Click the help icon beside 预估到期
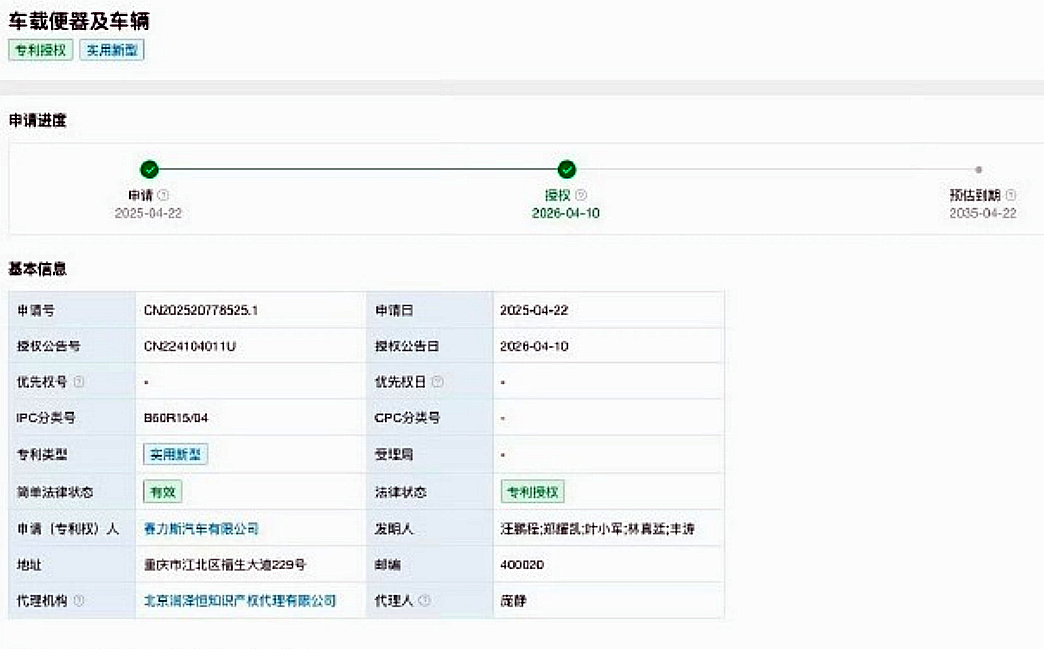 1010,196
